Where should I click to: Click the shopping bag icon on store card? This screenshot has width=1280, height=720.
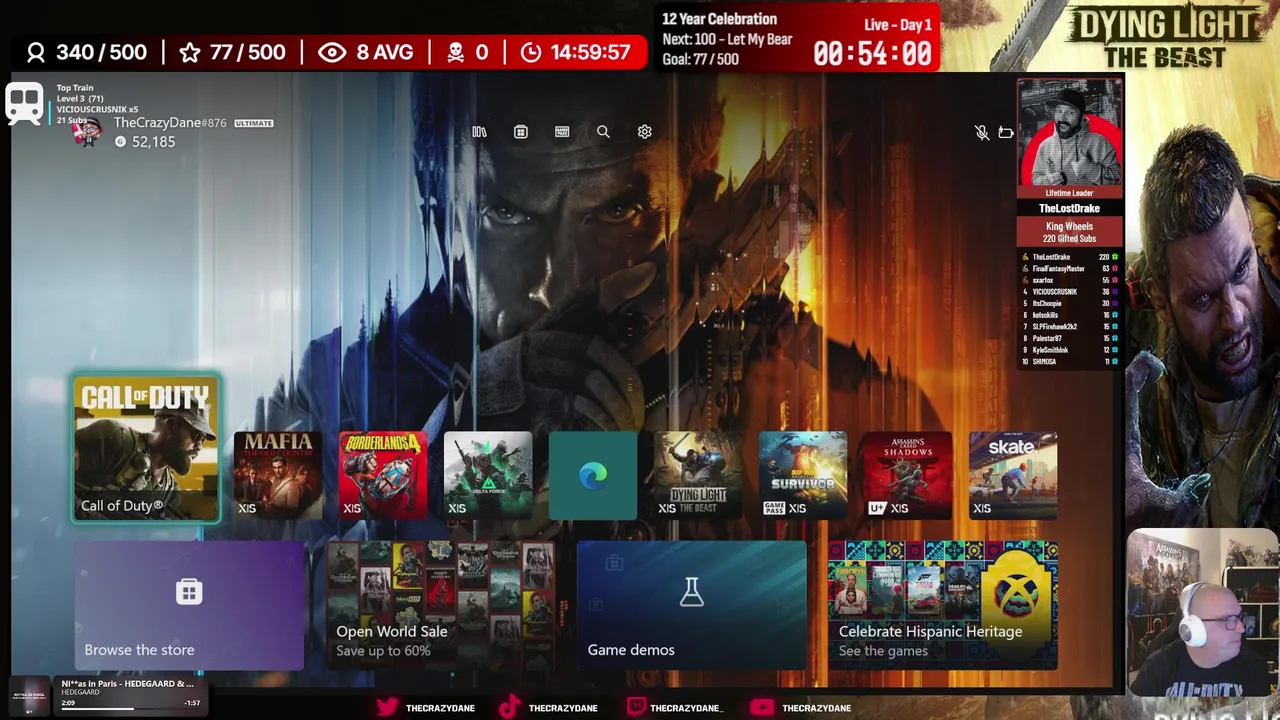click(189, 592)
